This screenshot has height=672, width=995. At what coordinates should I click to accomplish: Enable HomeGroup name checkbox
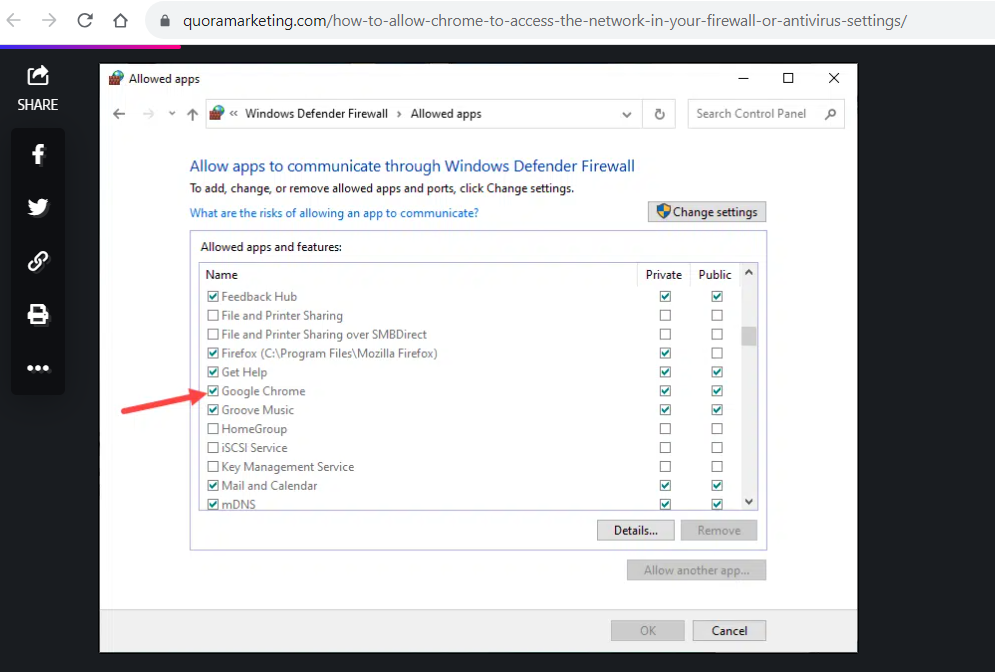[213, 429]
